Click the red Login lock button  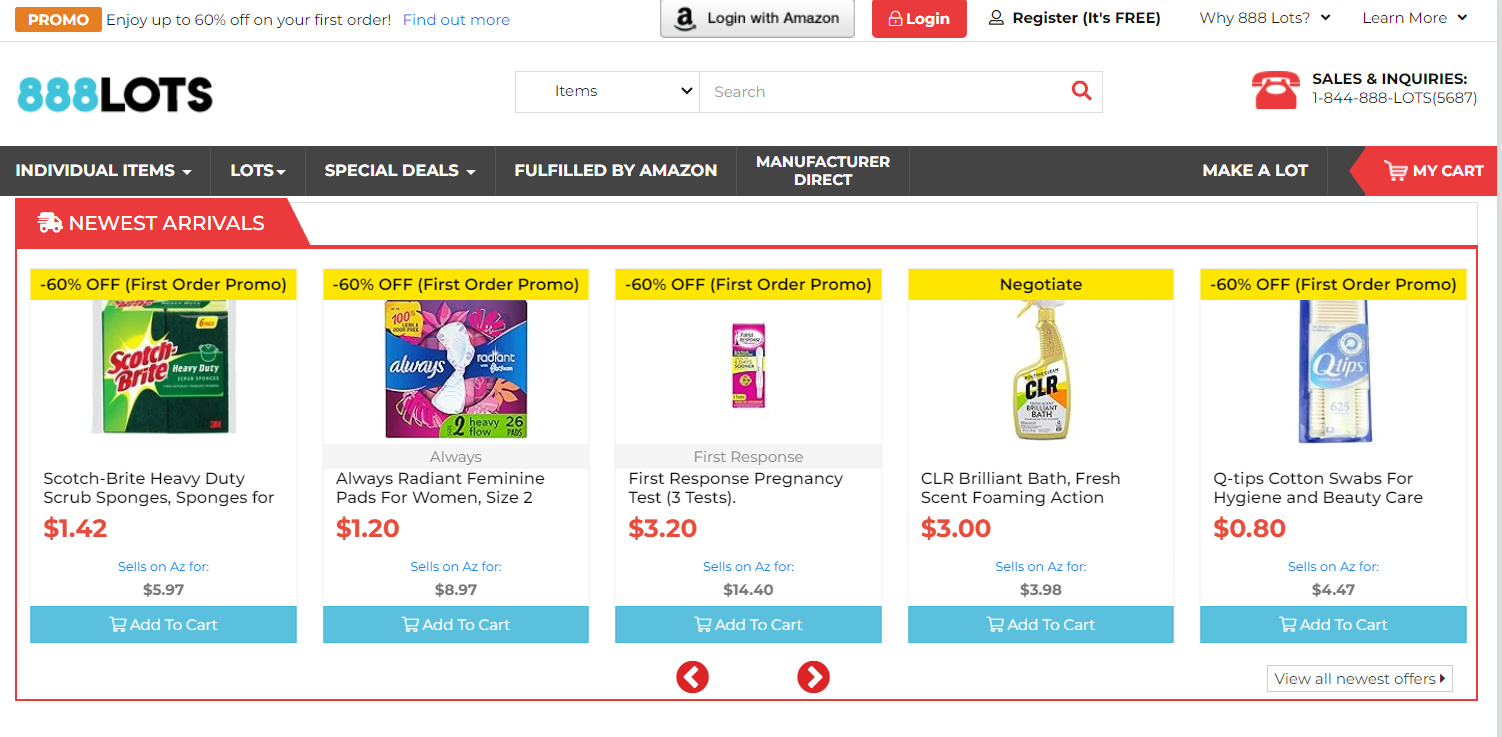tap(918, 19)
